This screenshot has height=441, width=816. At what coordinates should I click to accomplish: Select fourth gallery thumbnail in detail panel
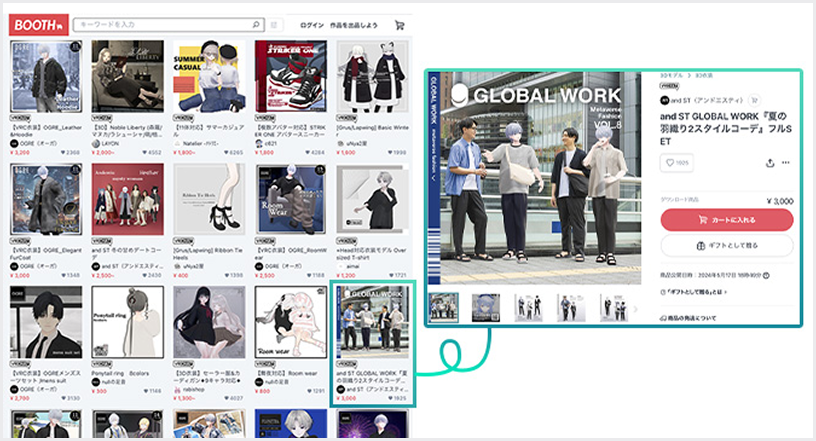[571, 308]
